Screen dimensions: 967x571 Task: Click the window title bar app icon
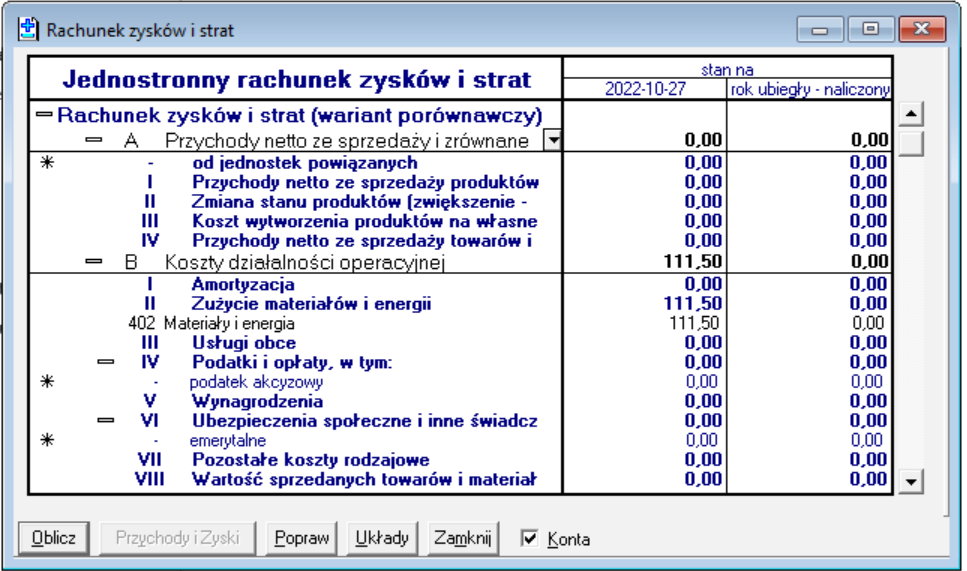click(x=30, y=30)
